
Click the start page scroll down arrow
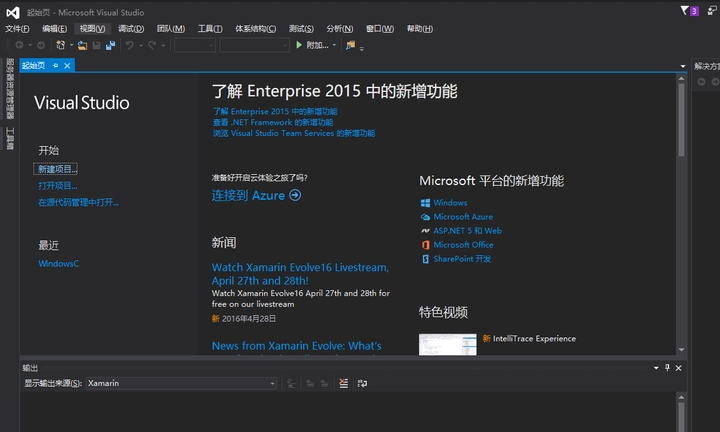point(681,349)
